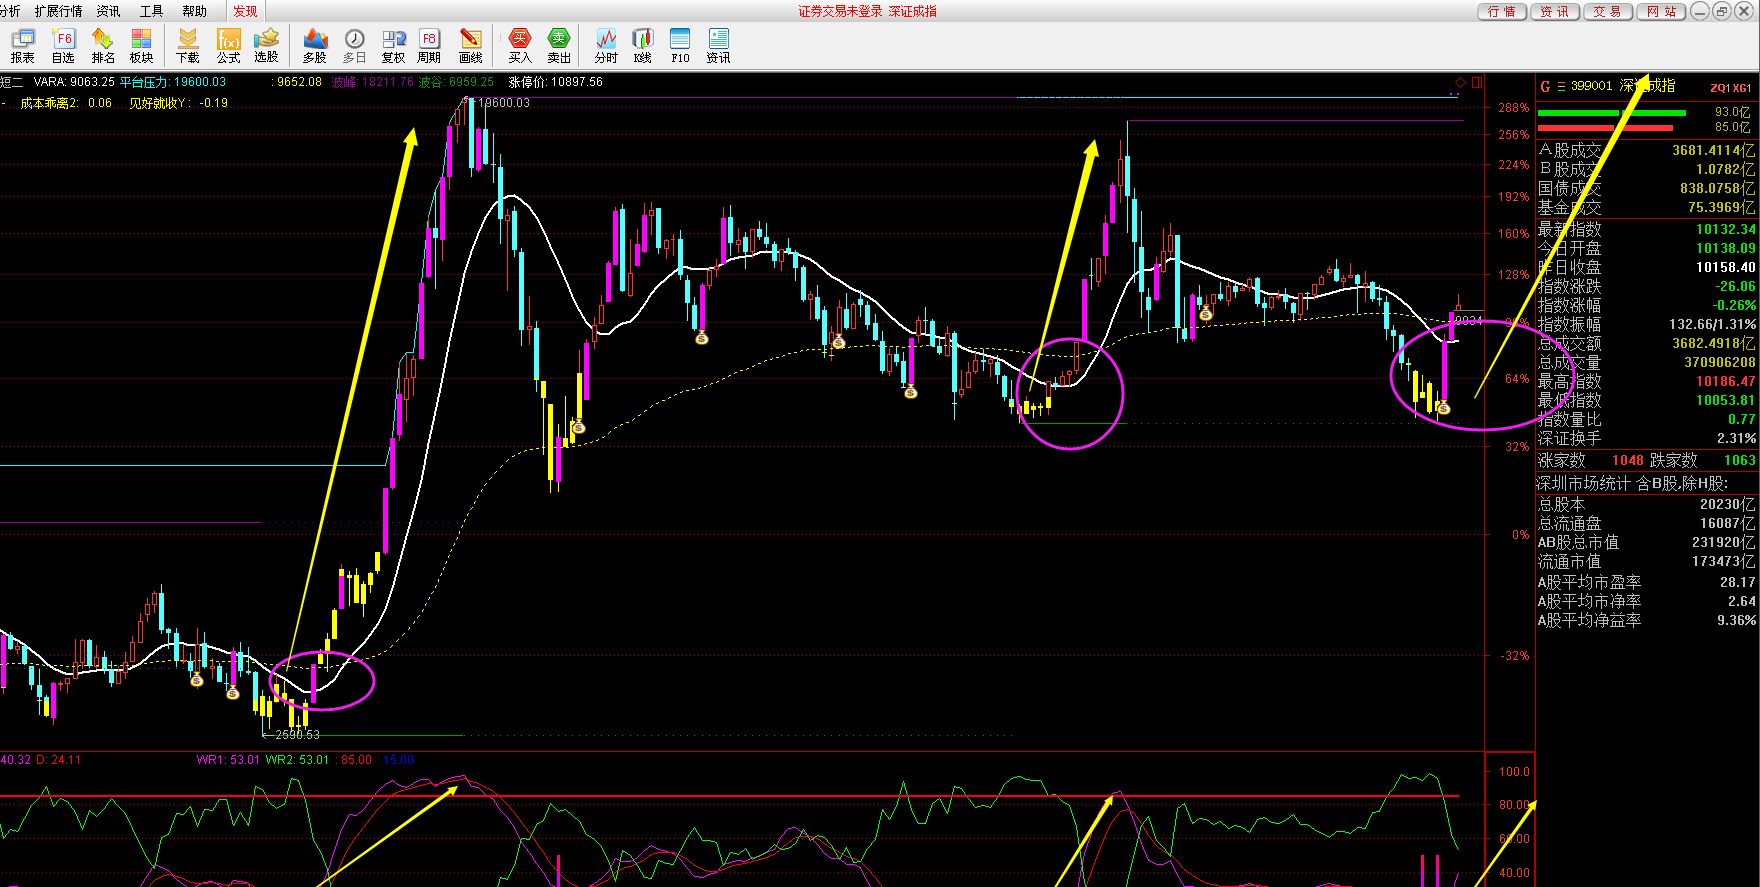Open the 资讯 toolbar news icon
This screenshot has height=887, width=1760.
[x=718, y=46]
